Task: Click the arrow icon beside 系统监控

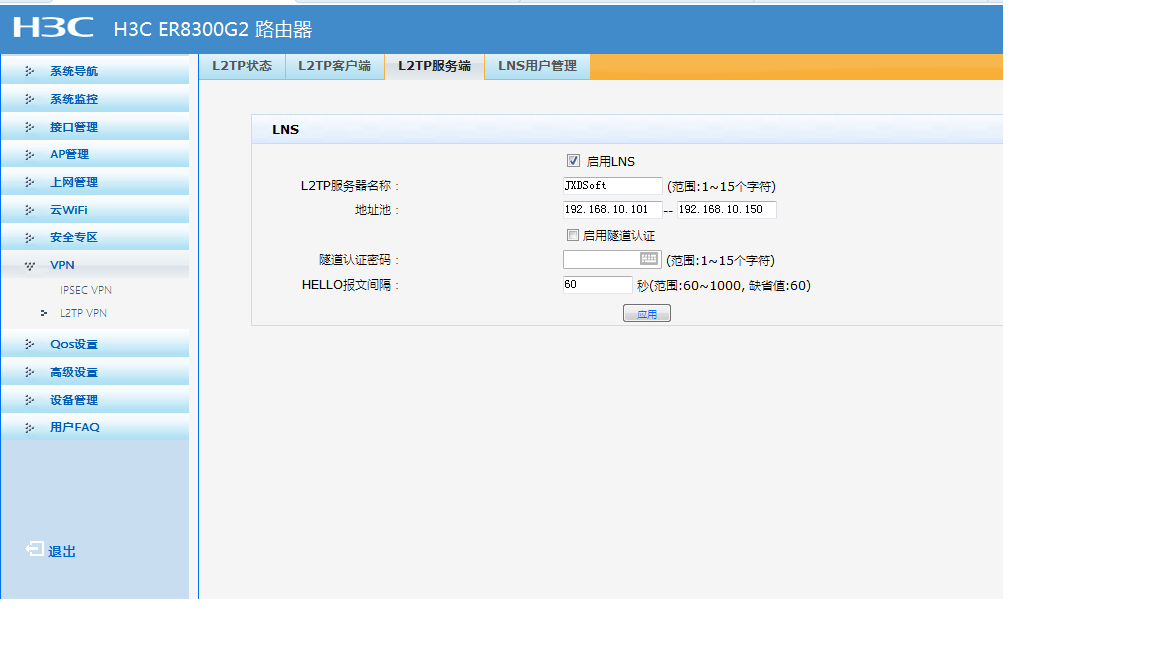Action: (x=29, y=99)
